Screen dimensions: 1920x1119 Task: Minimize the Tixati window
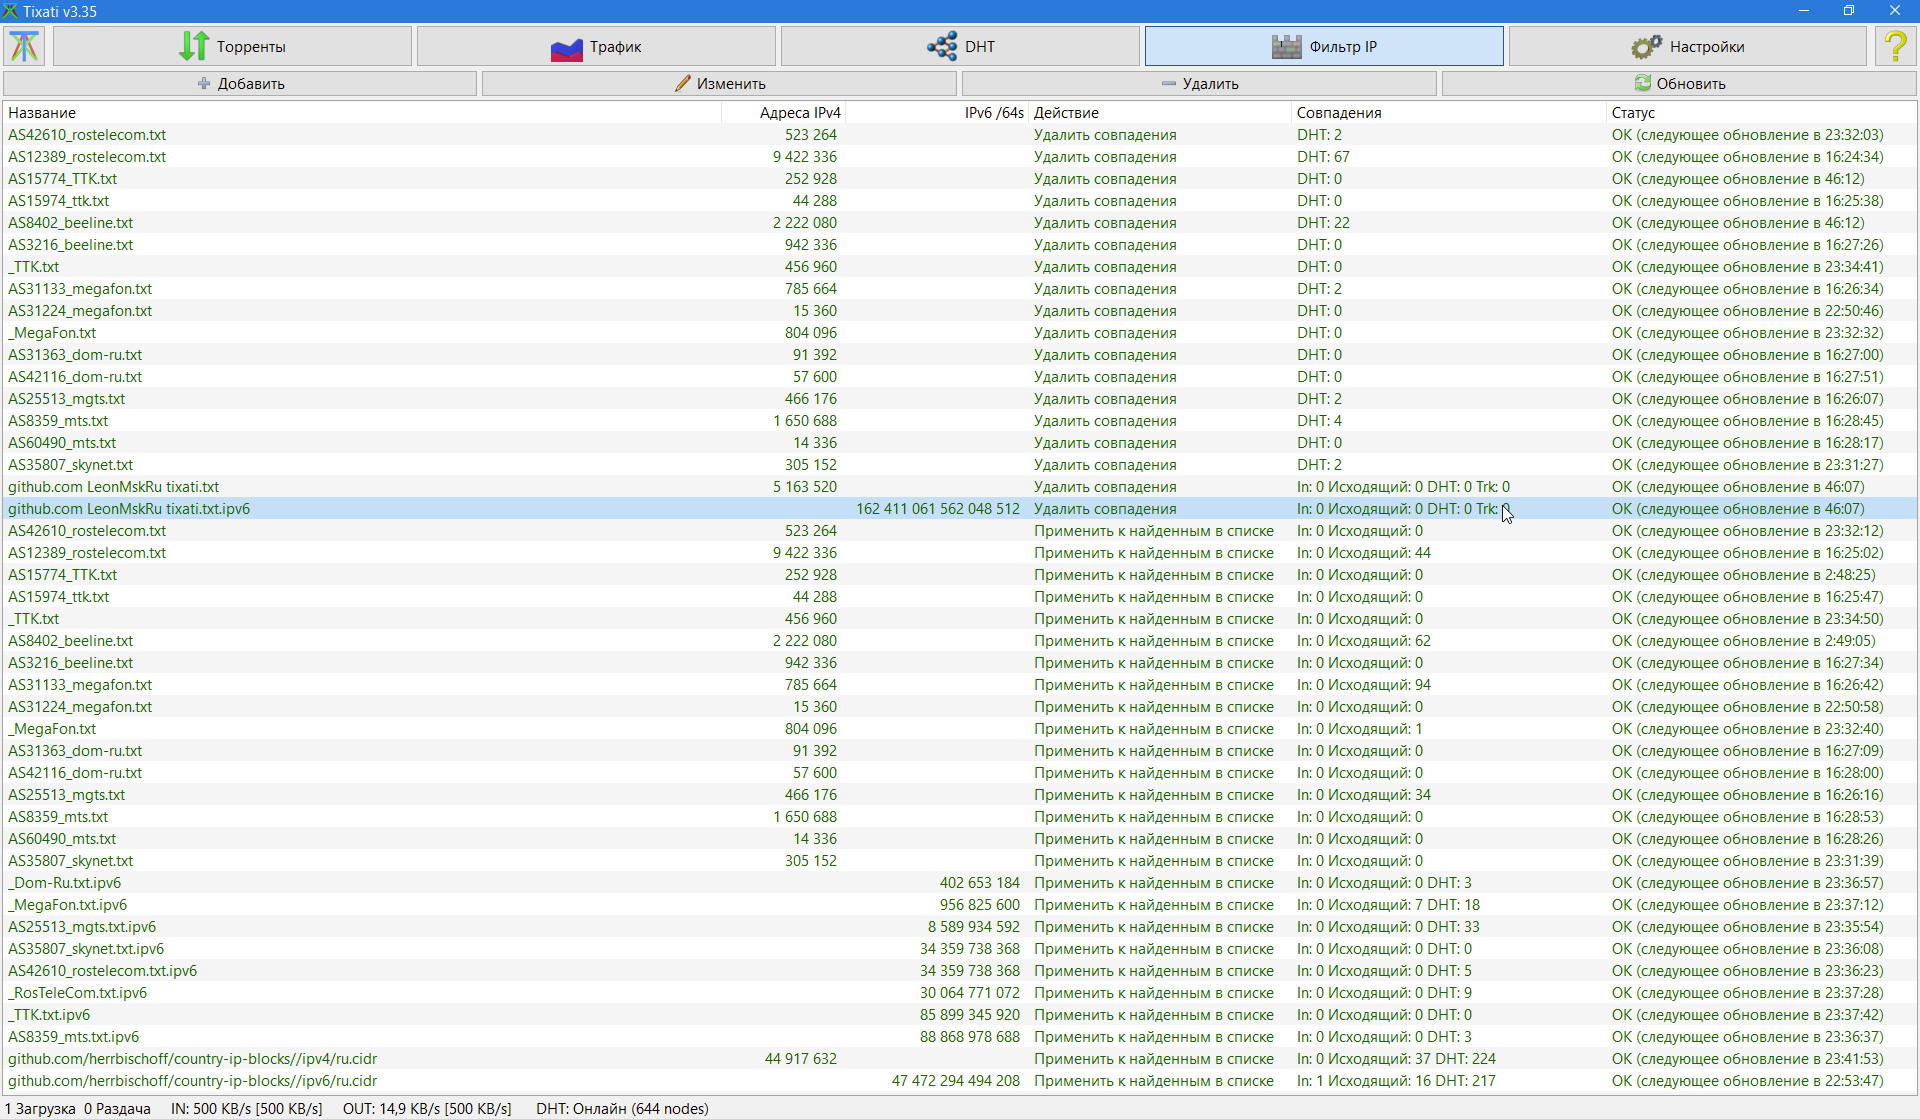pyautogui.click(x=1804, y=11)
